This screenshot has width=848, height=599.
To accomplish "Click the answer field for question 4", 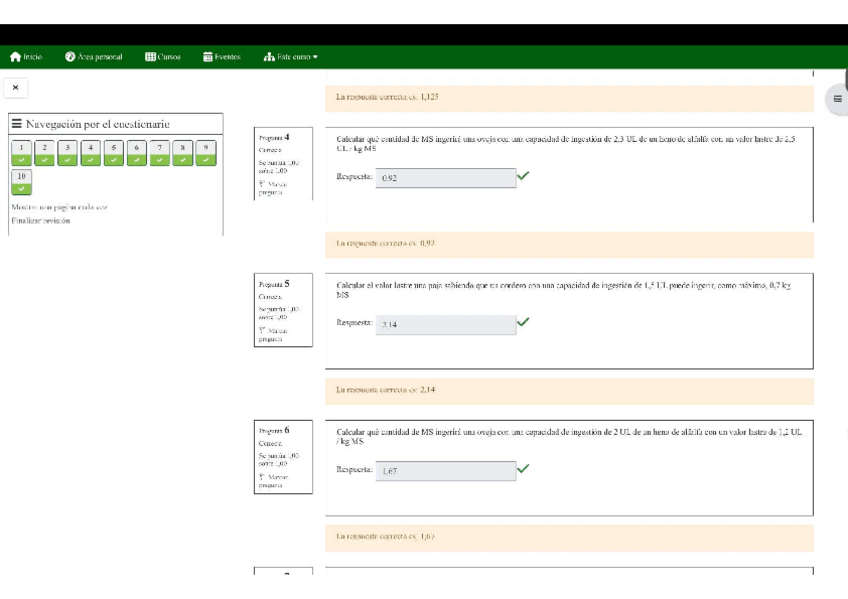I will pyautogui.click(x=446, y=178).
